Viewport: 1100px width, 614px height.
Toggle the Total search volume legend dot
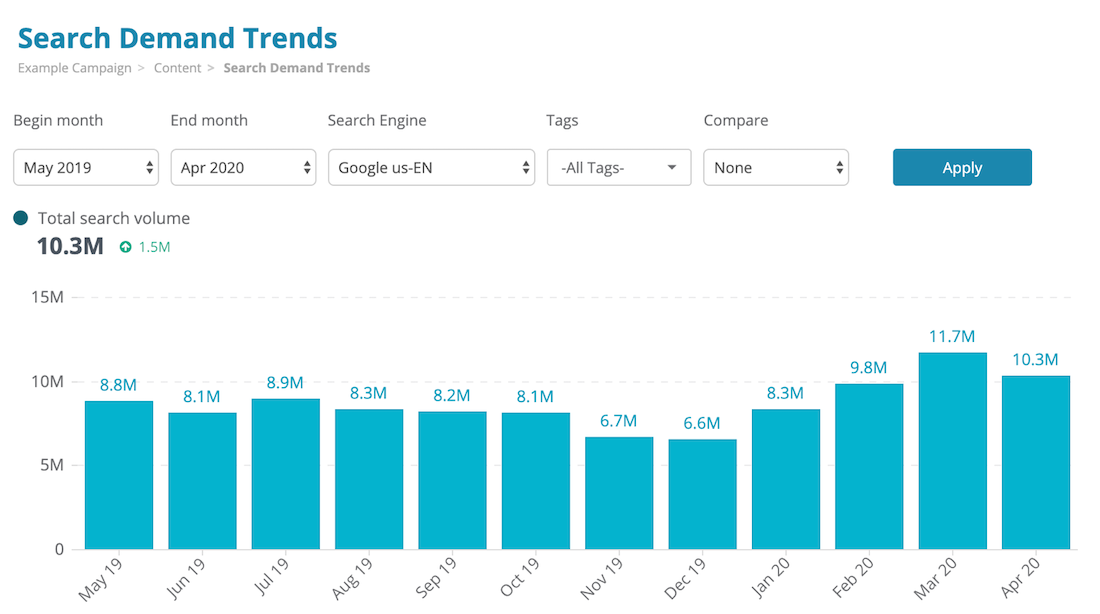(21, 218)
